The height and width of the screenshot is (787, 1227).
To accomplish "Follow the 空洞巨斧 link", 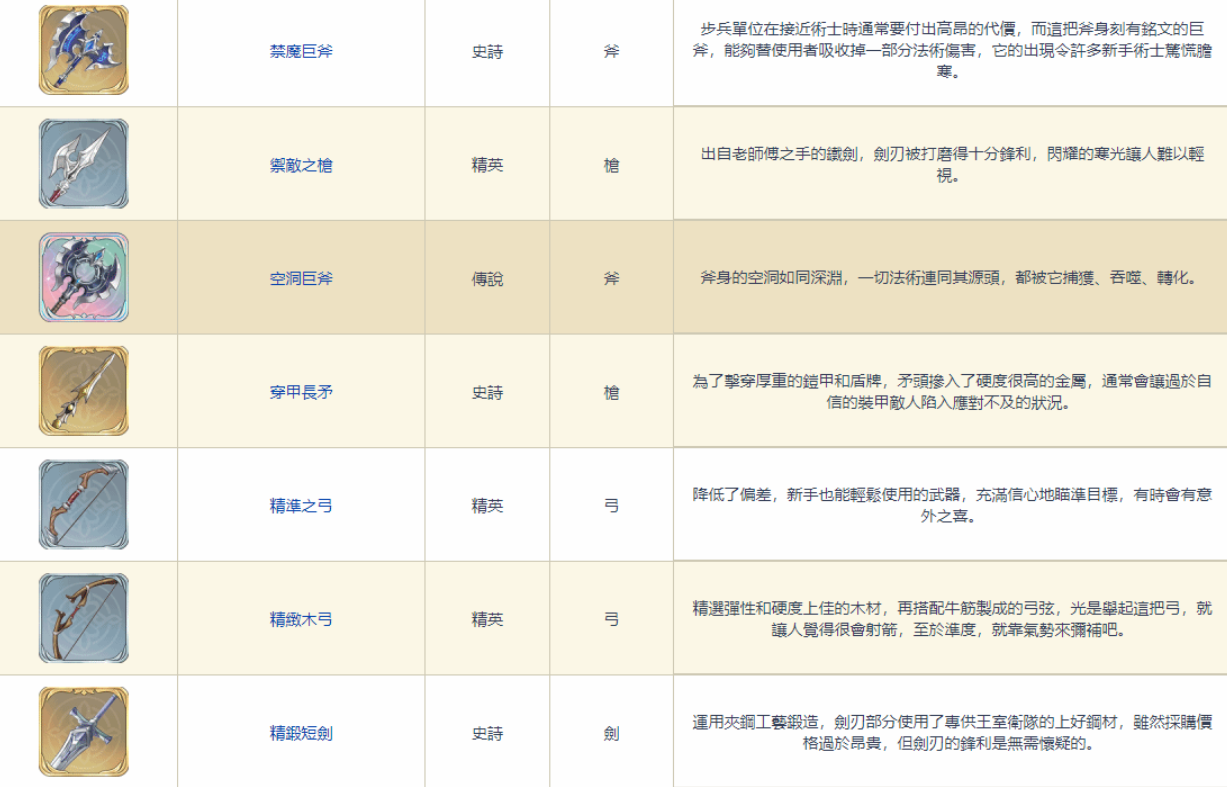I will coord(301,279).
